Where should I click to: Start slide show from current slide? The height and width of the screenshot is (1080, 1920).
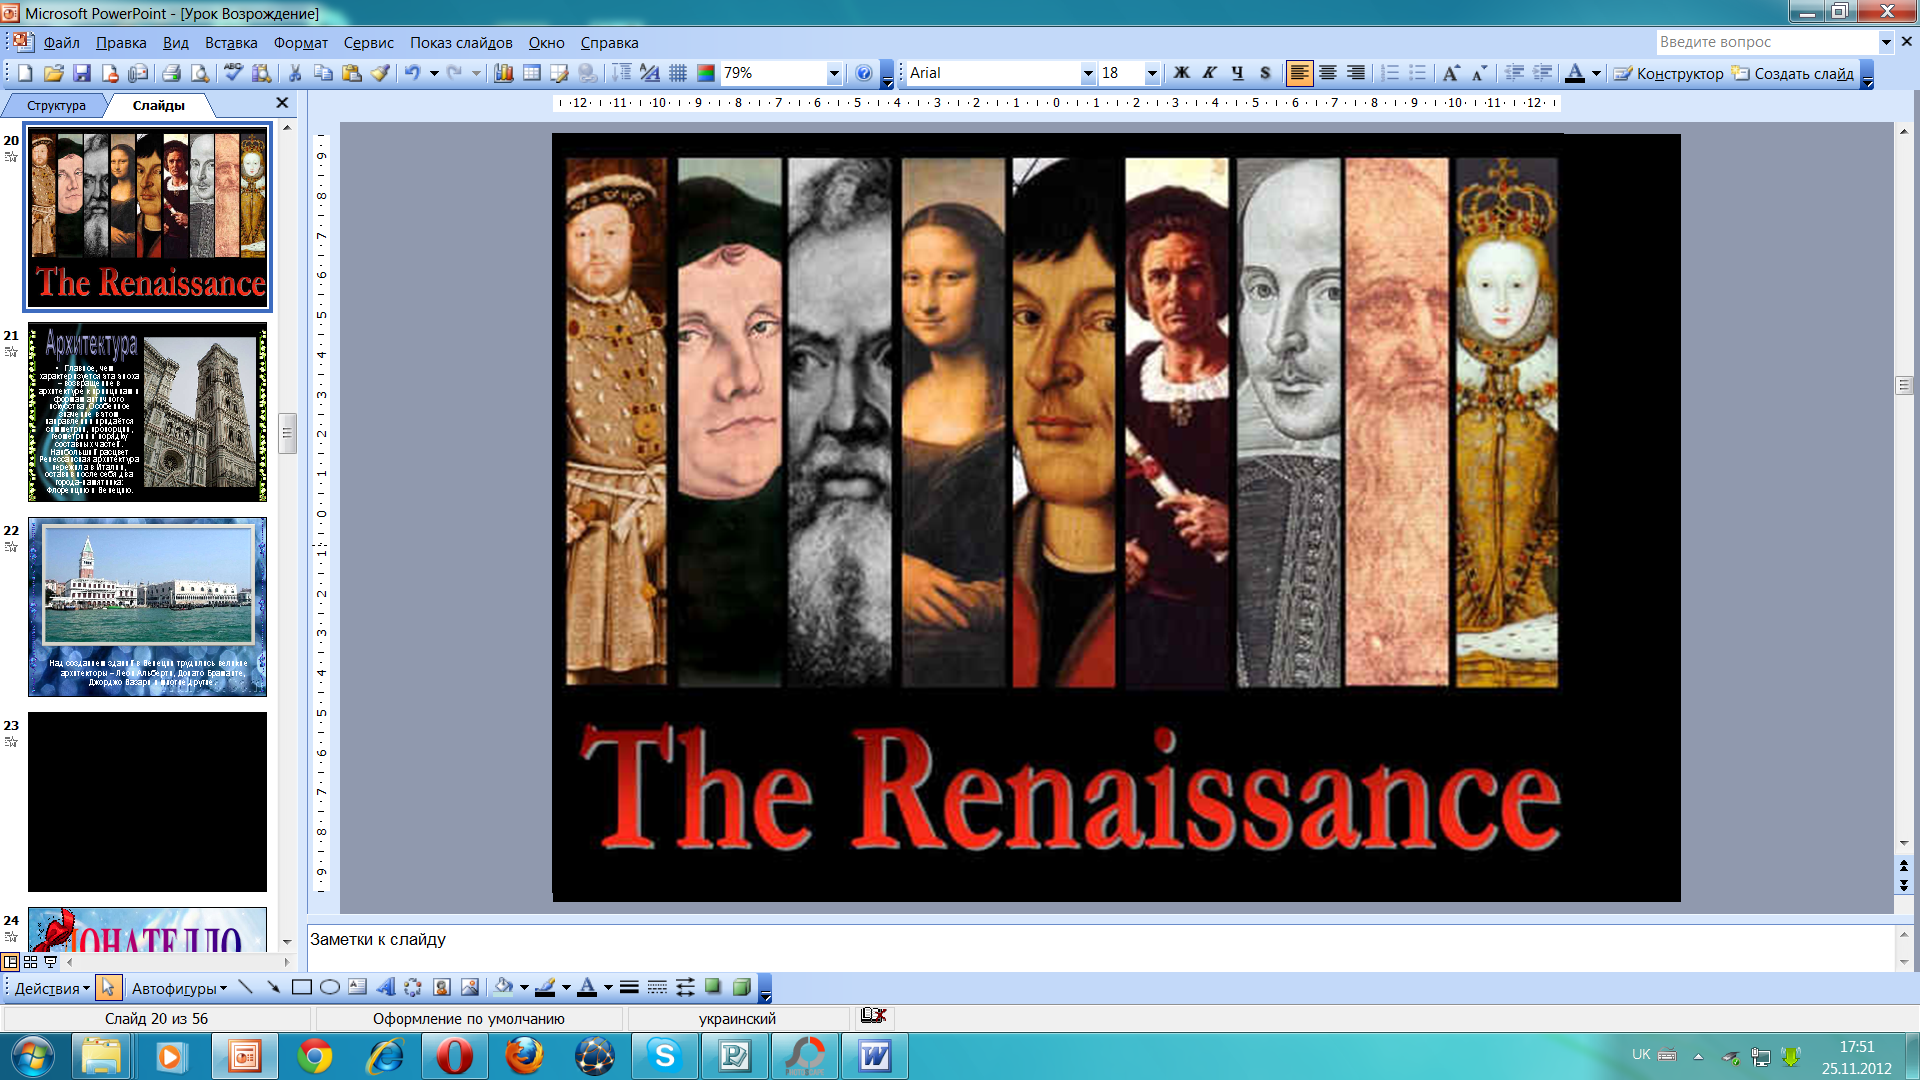pyautogui.click(x=50, y=962)
